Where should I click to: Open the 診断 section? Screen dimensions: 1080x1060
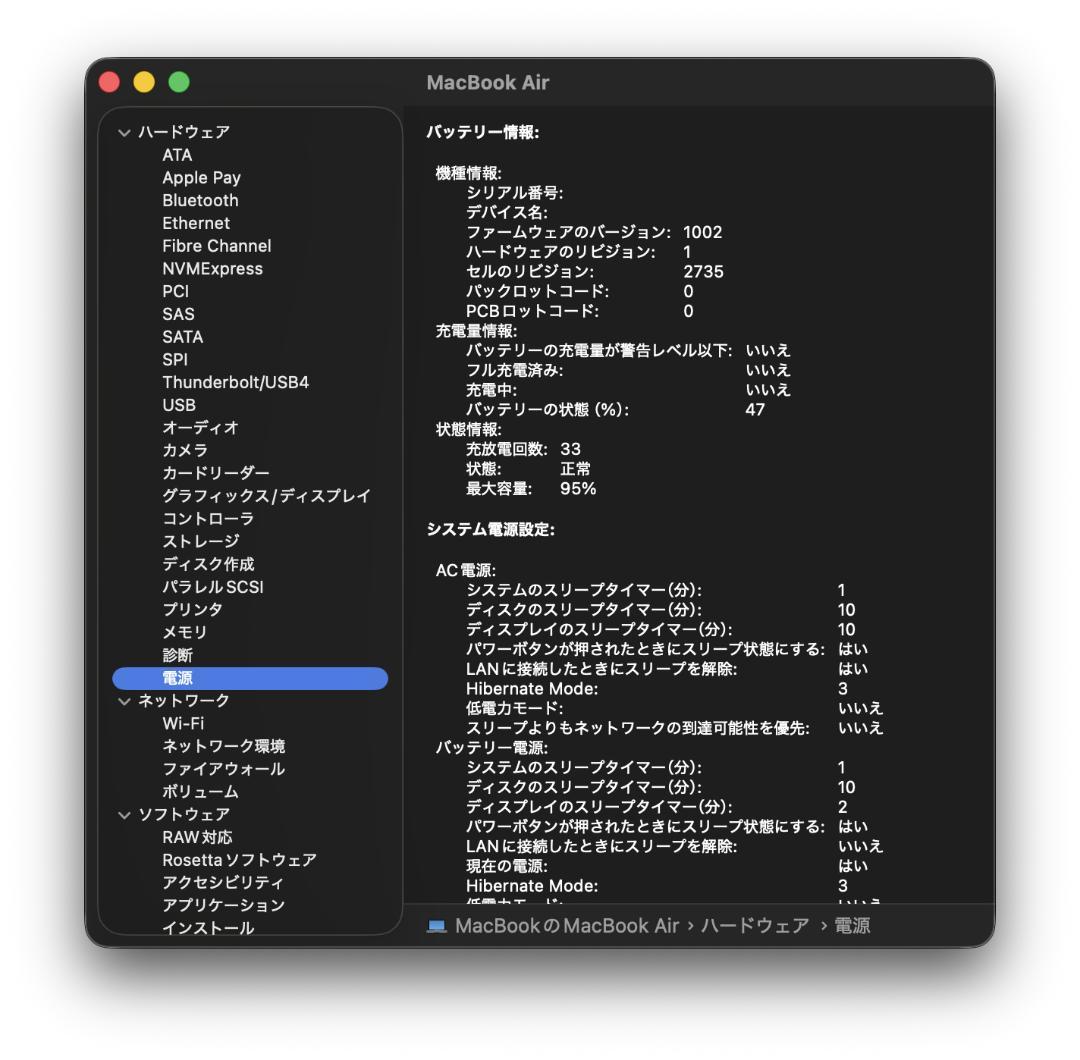point(180,655)
